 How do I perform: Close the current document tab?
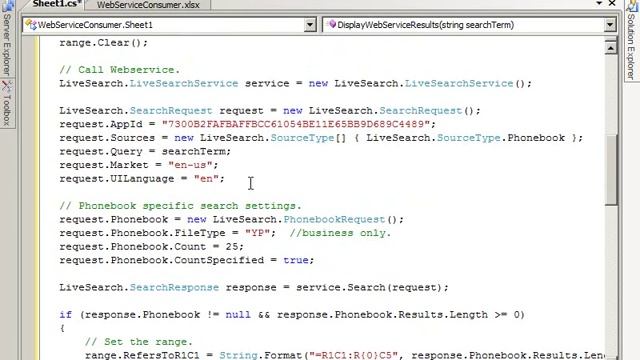pyautogui.click(x=612, y=3)
